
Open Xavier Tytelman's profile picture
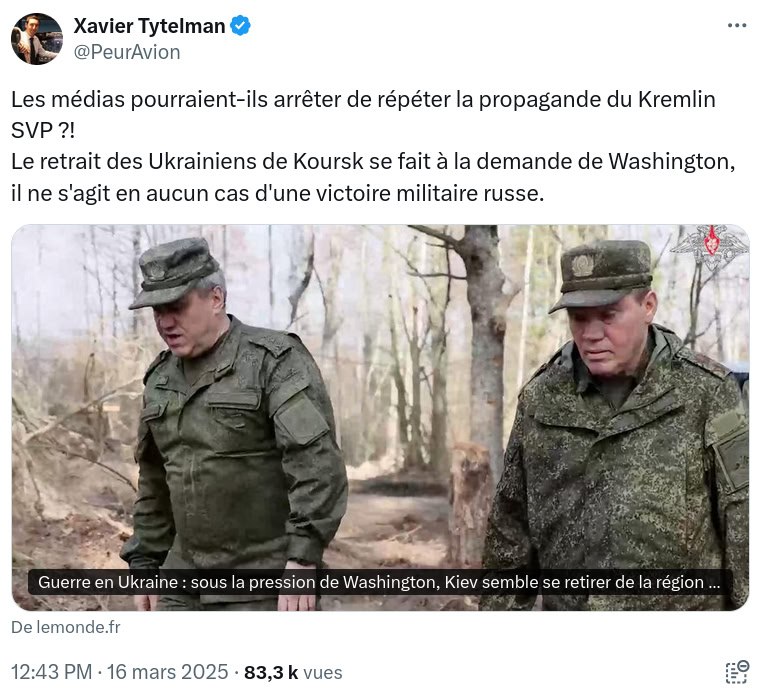[37, 39]
